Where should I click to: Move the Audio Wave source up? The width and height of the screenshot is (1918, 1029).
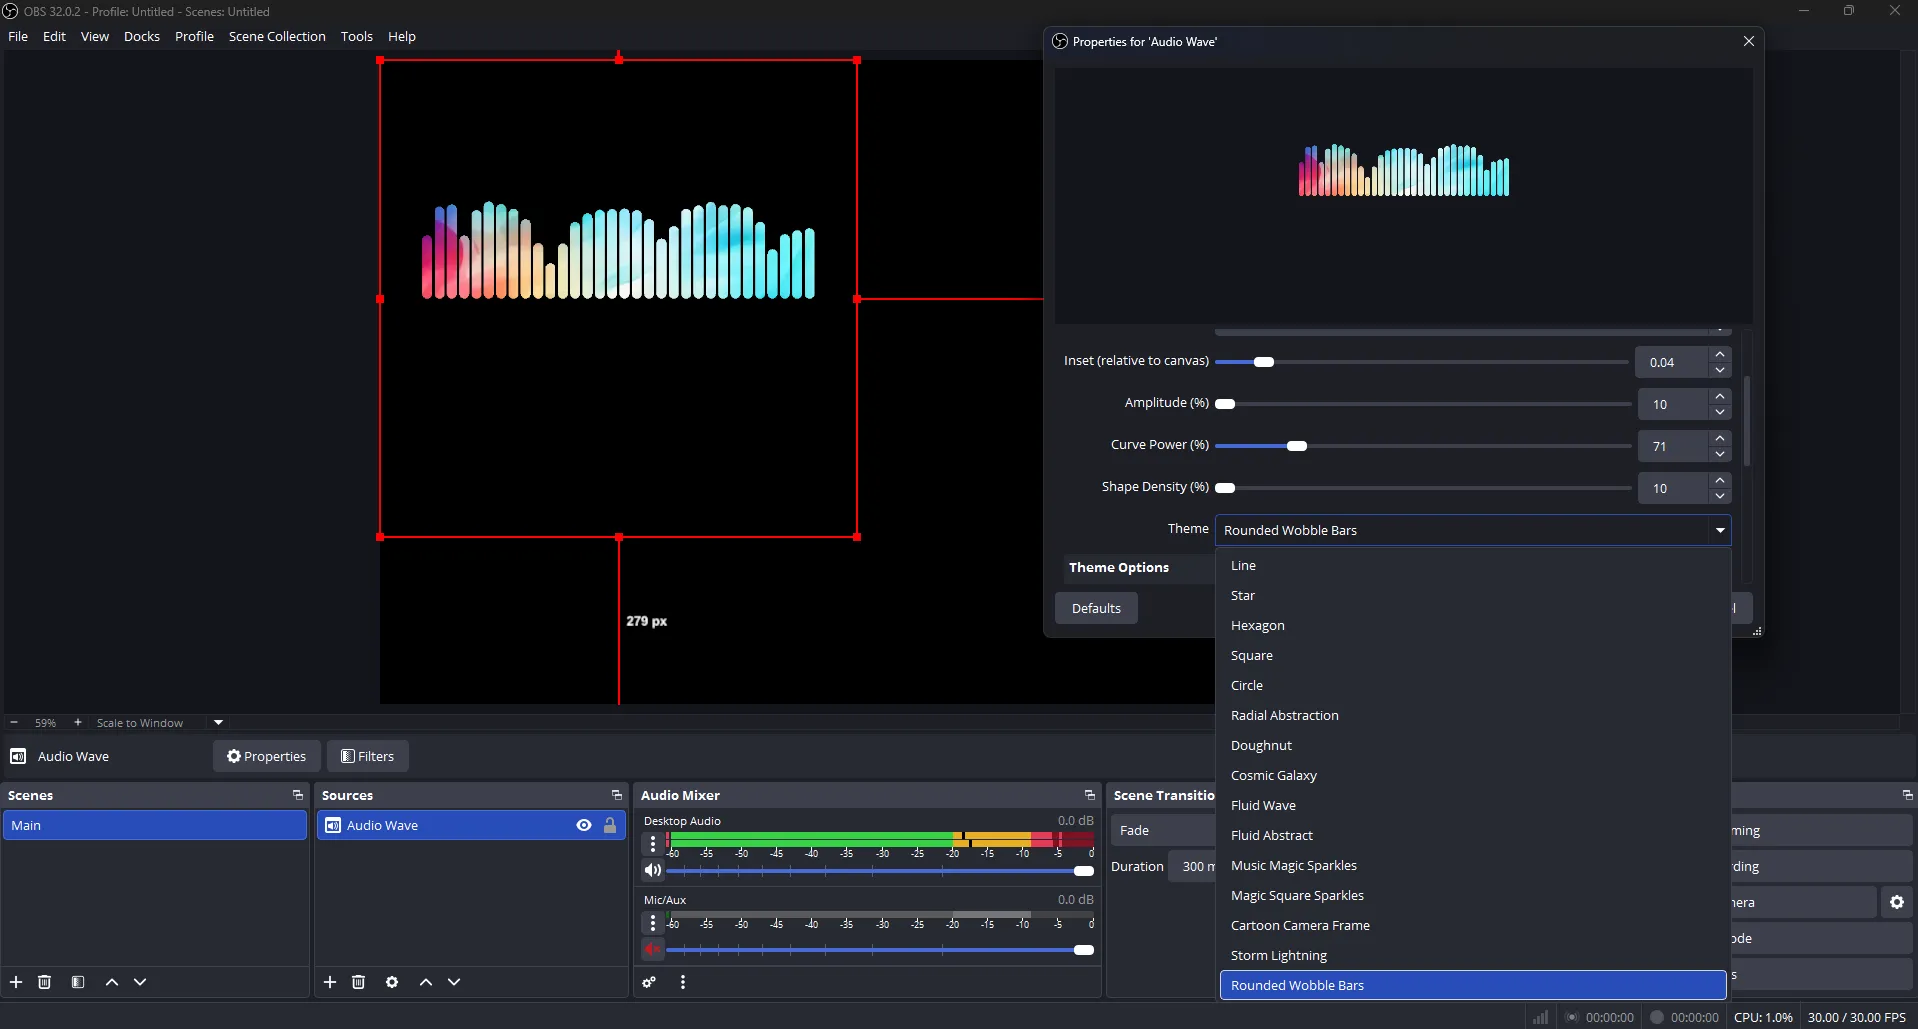pos(426,982)
